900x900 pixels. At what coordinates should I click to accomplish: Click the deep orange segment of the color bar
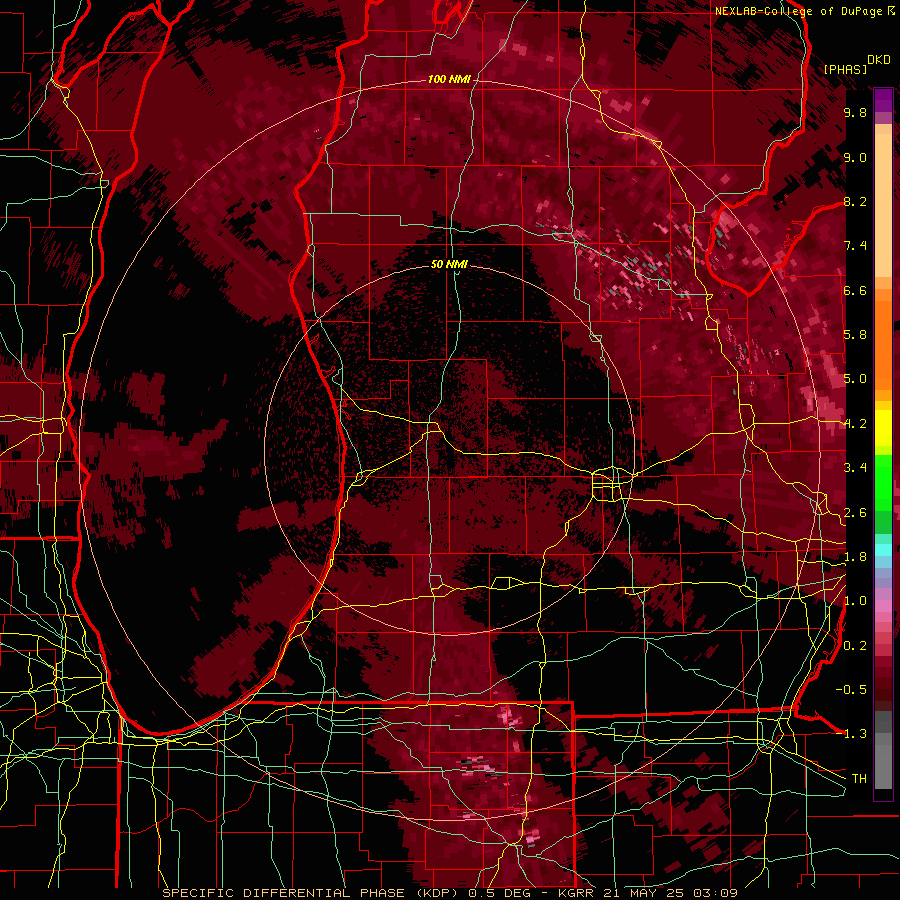tap(883, 345)
